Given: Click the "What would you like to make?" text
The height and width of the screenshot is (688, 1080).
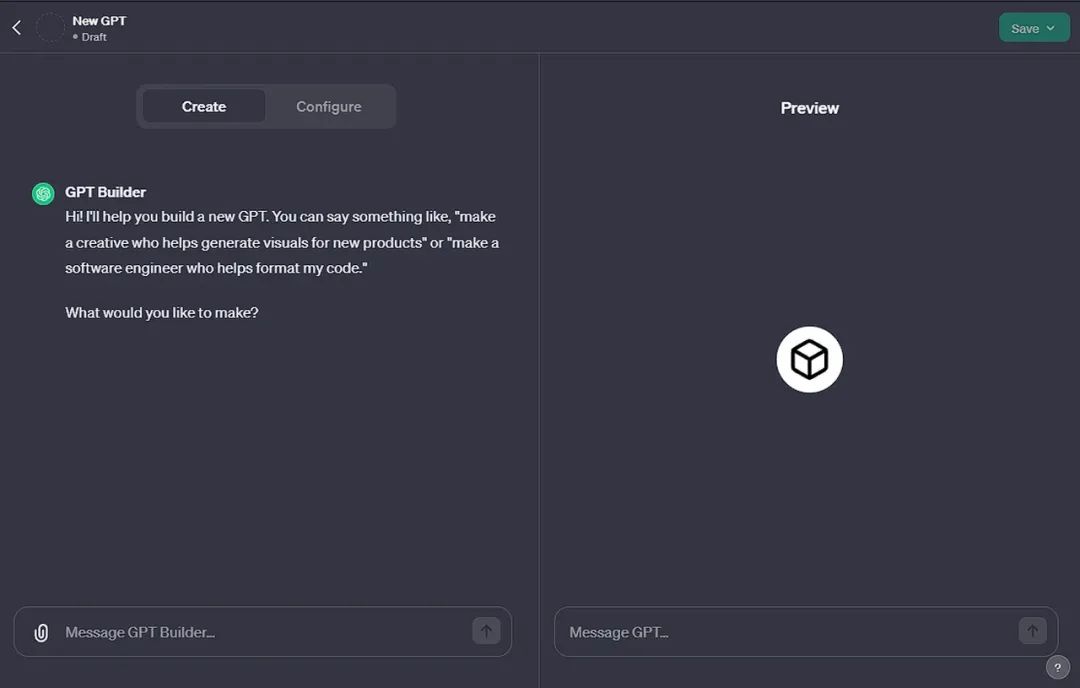Looking at the screenshot, I should (162, 313).
